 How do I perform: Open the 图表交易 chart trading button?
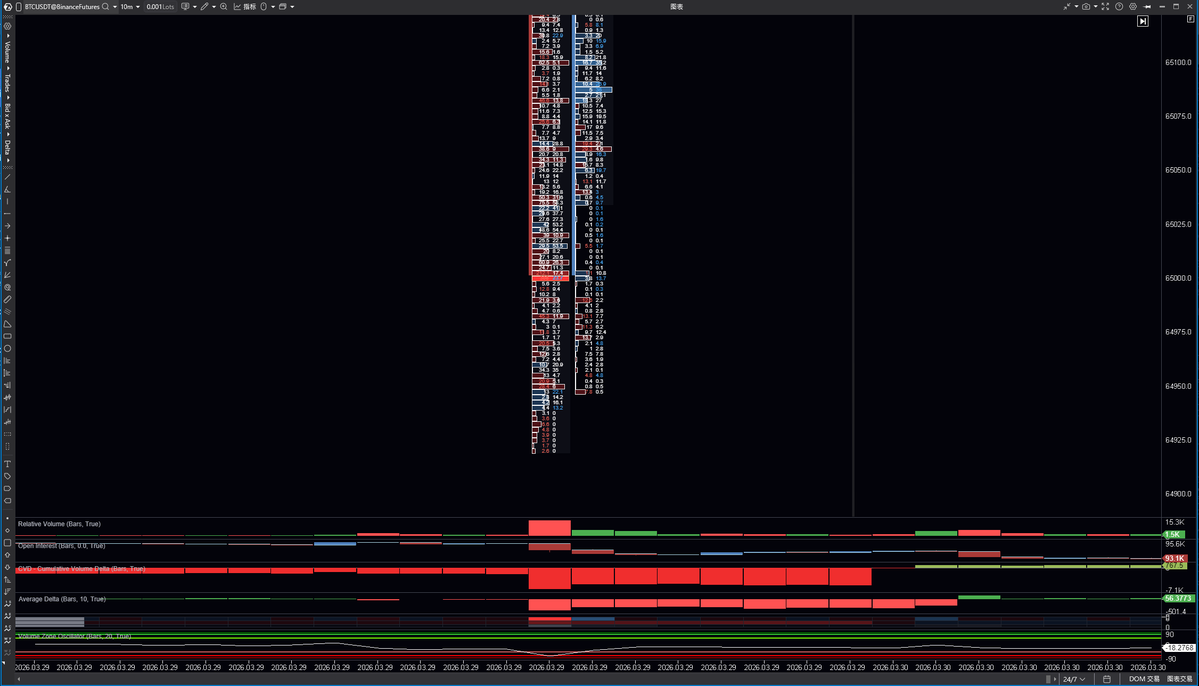[1179, 679]
